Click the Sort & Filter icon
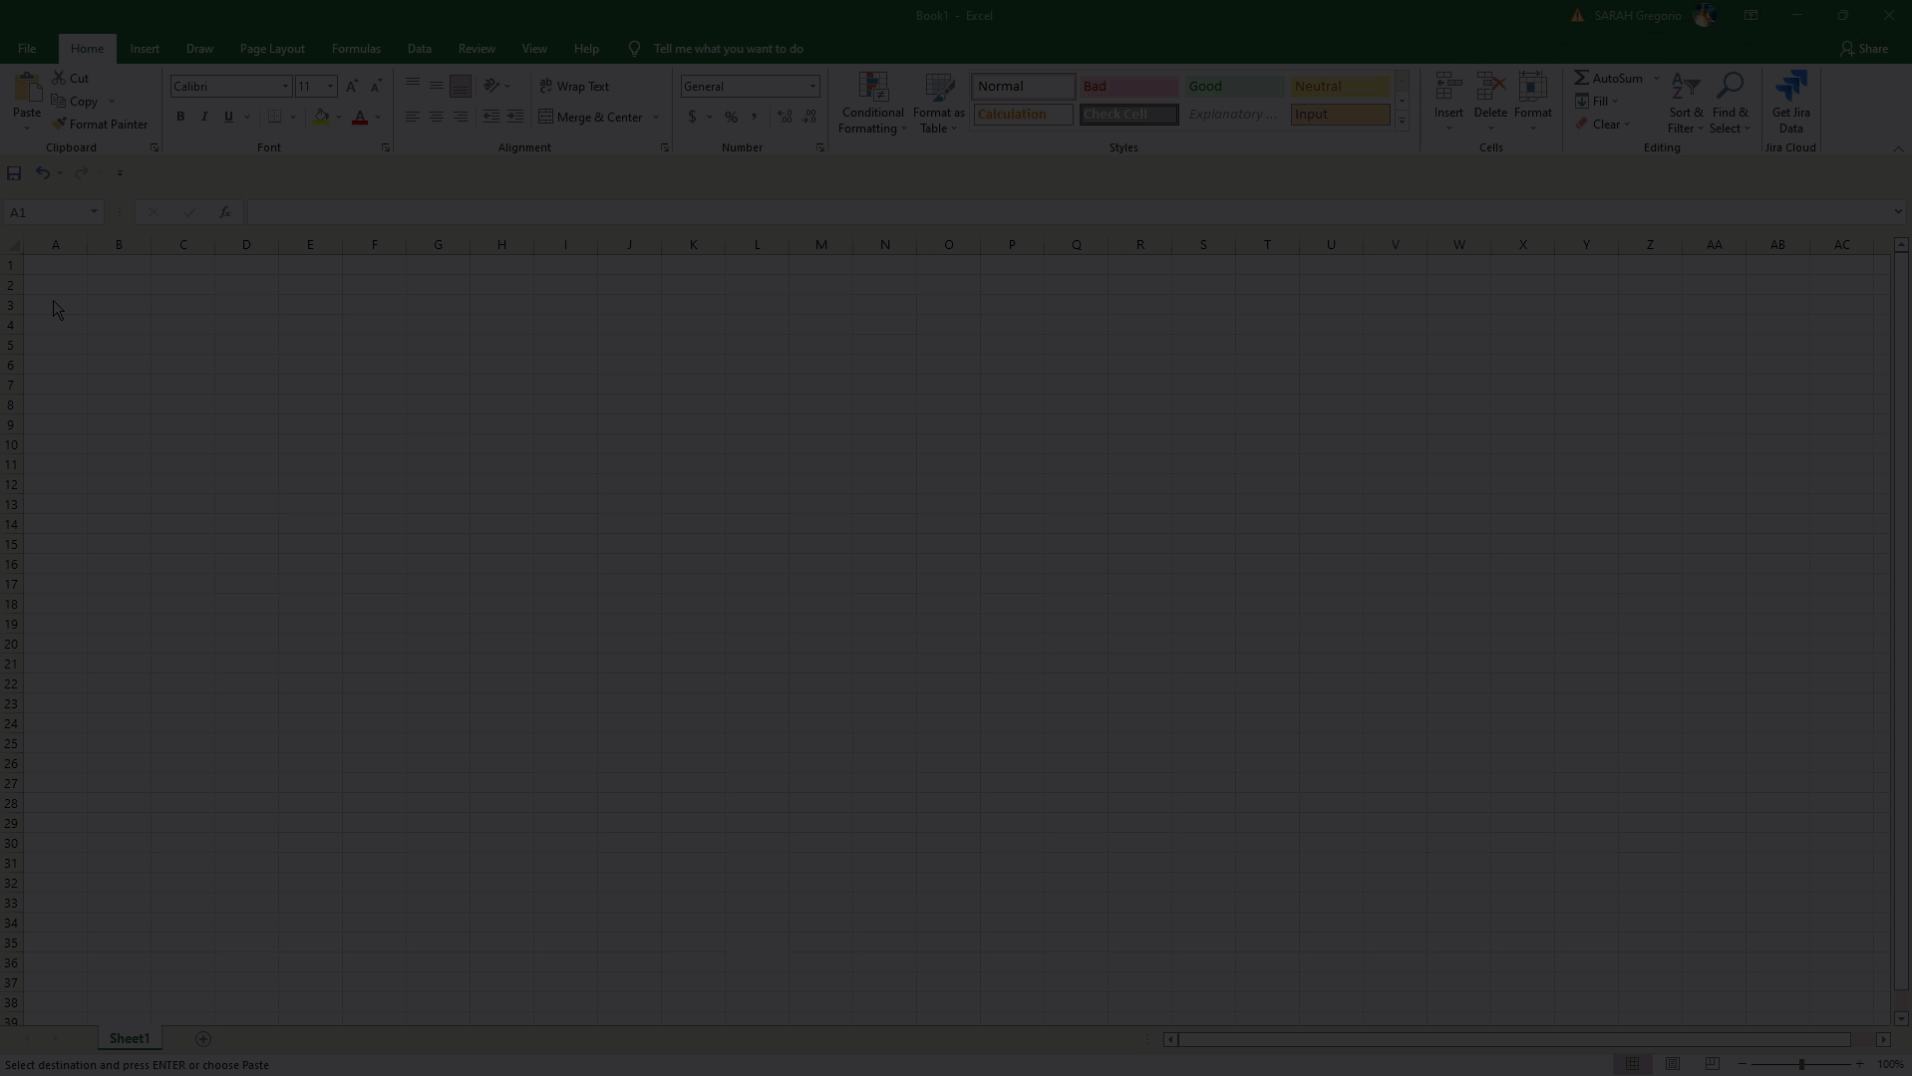The image size is (1912, 1076). [1685, 87]
